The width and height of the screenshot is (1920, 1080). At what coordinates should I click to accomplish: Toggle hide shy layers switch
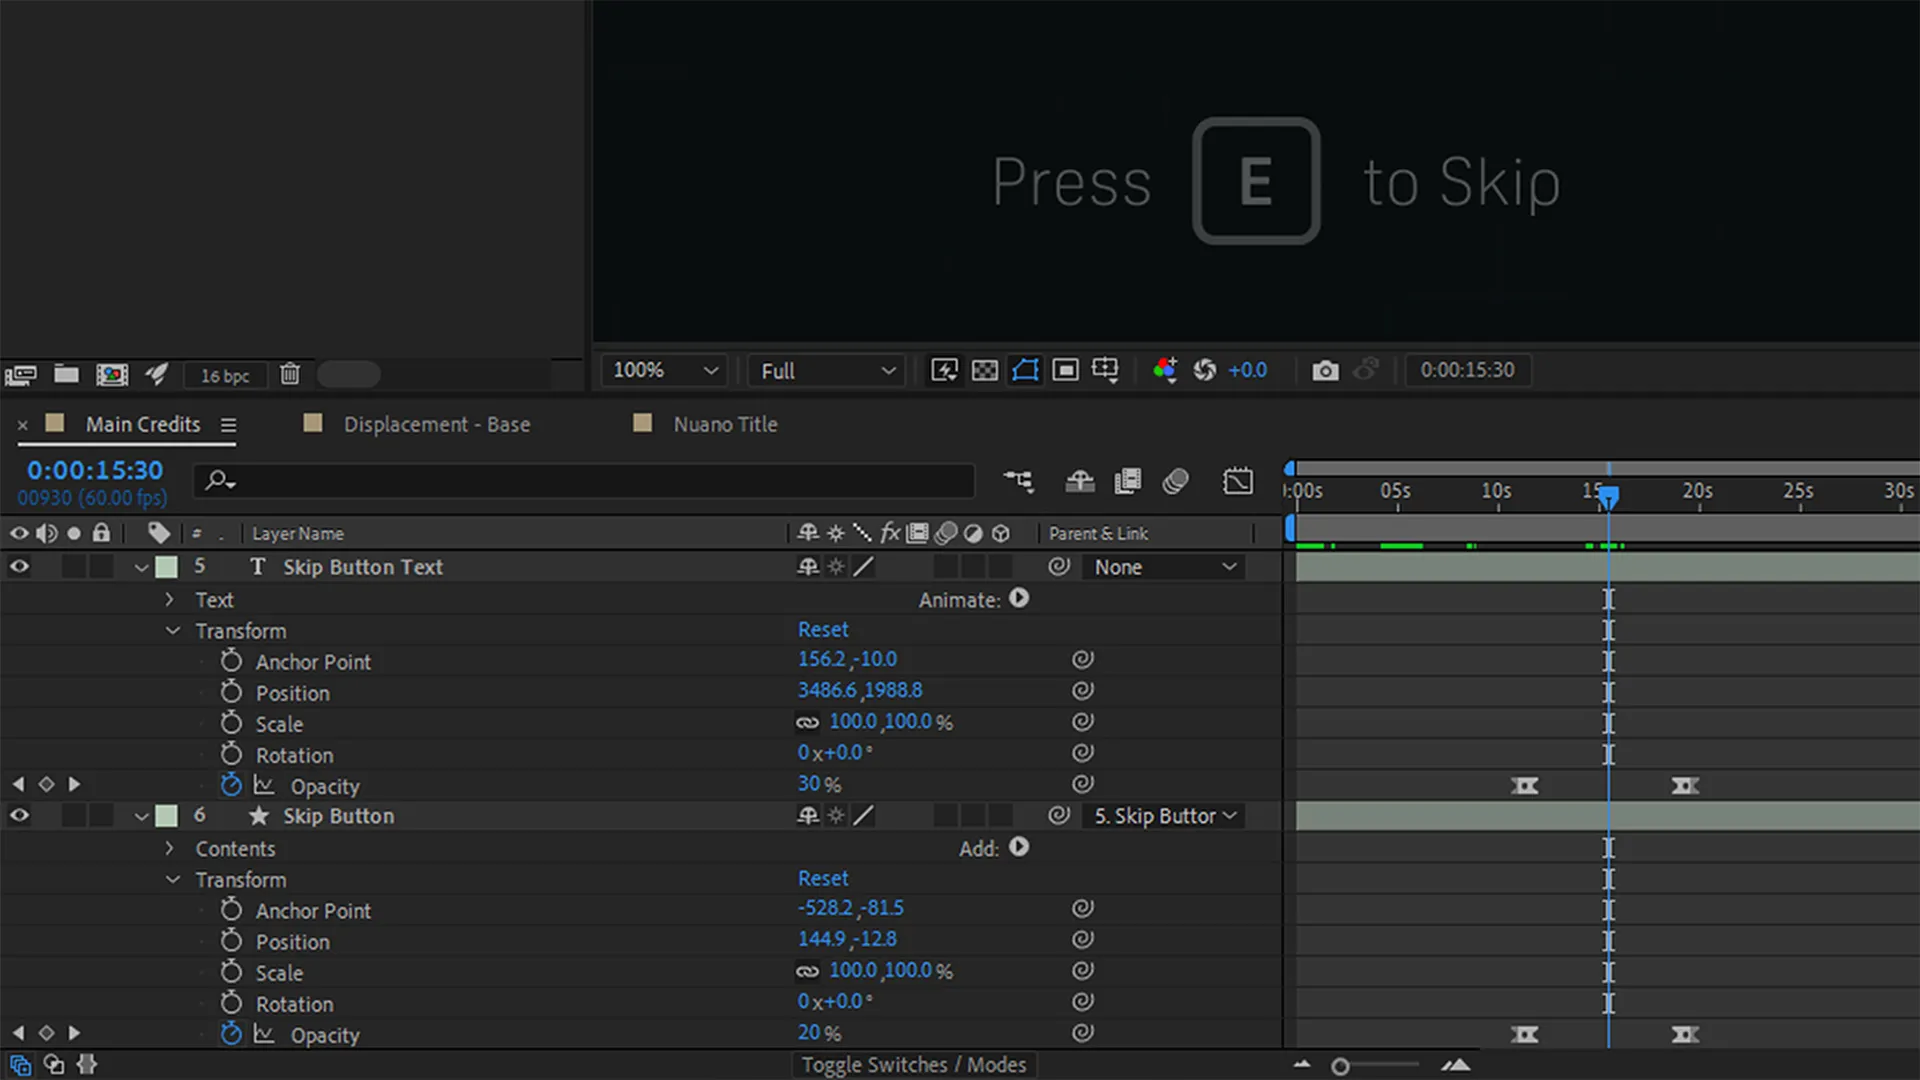tap(1080, 481)
